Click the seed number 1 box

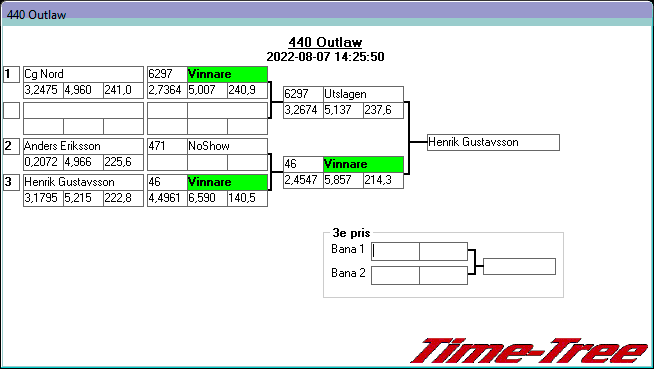[11, 74]
